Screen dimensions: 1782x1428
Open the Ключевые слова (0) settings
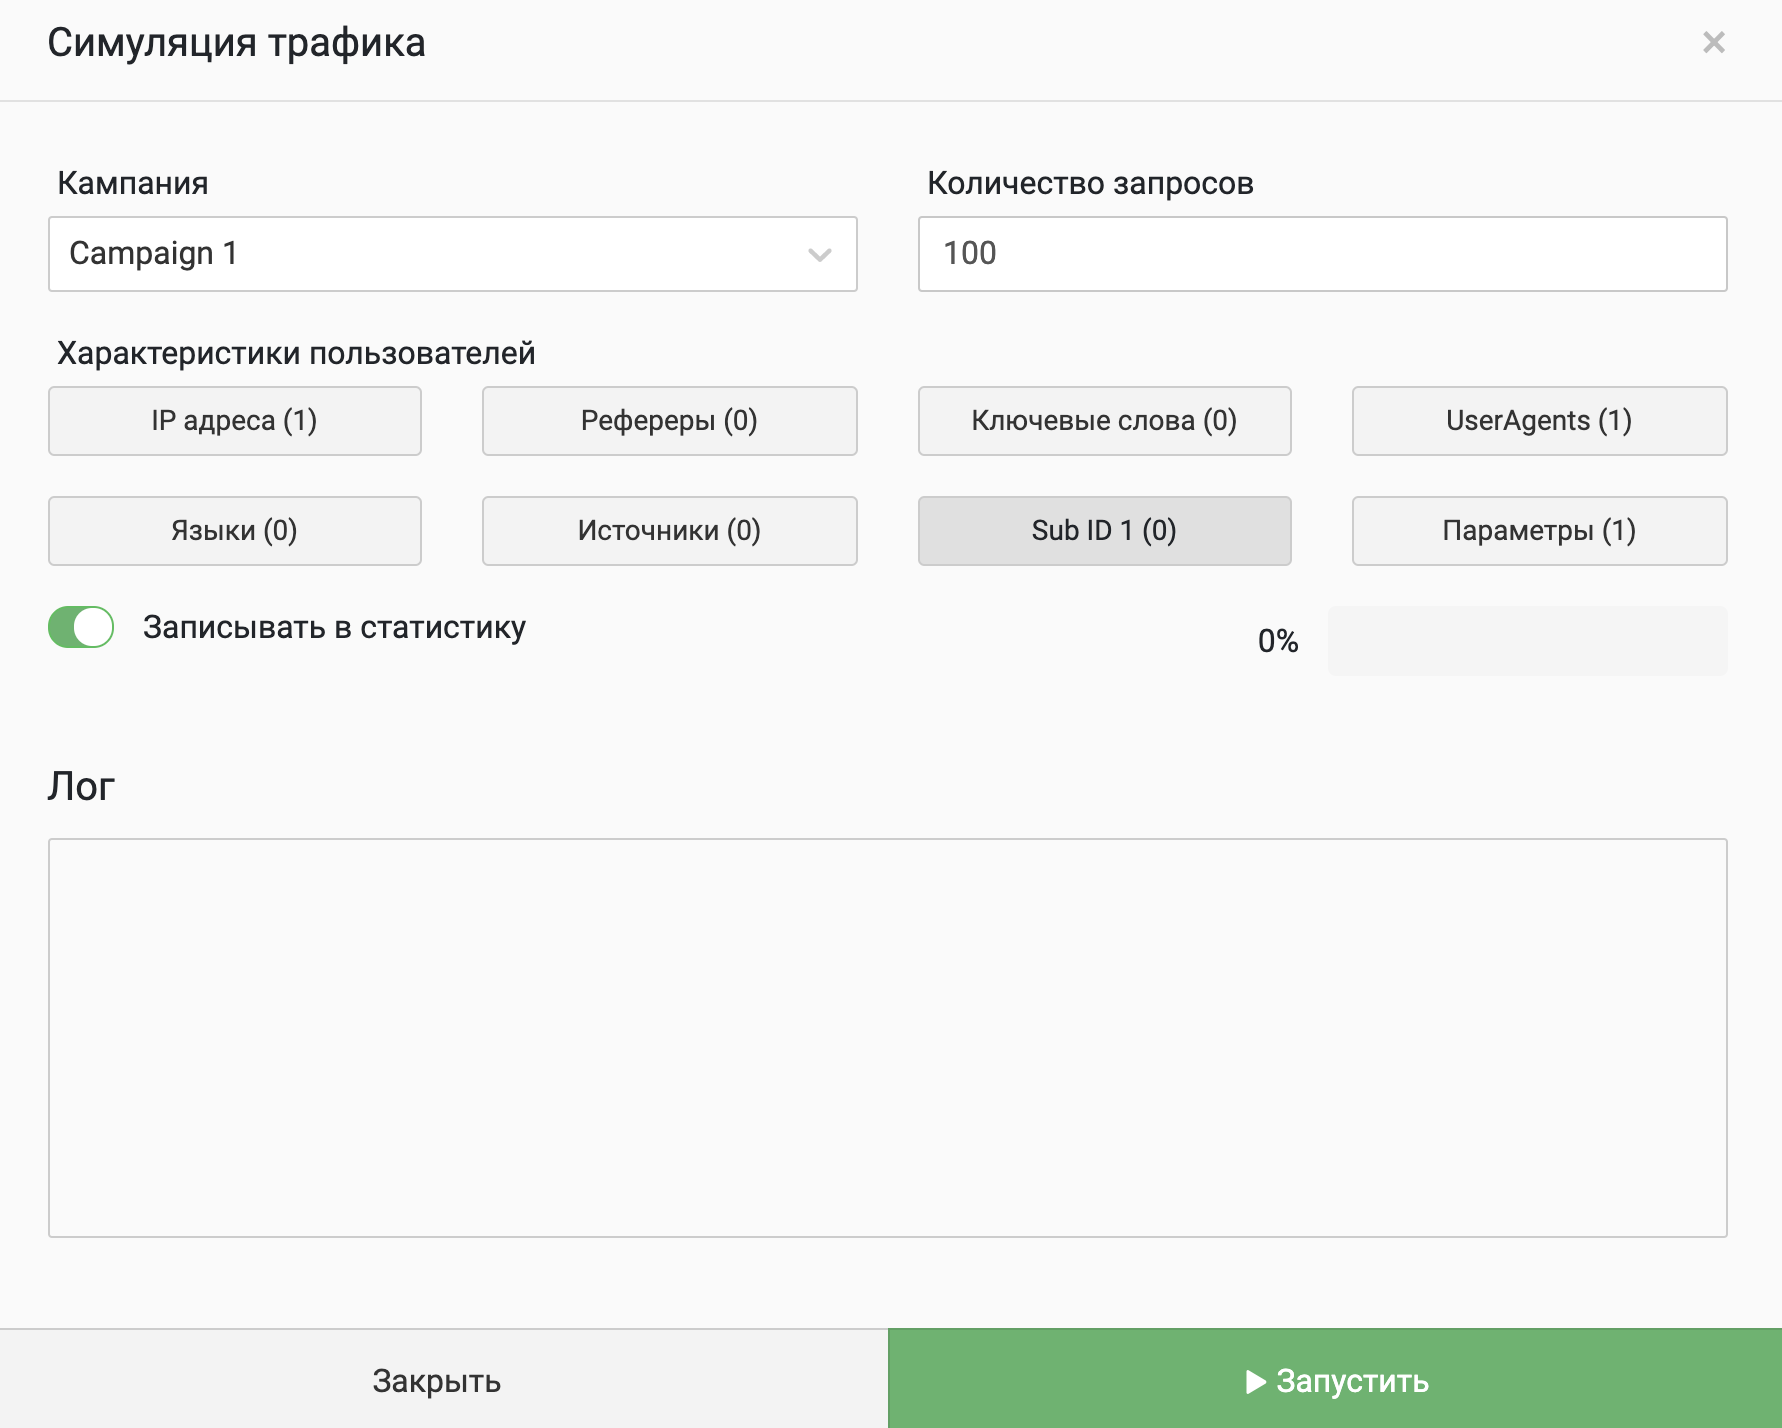pyautogui.click(x=1105, y=421)
